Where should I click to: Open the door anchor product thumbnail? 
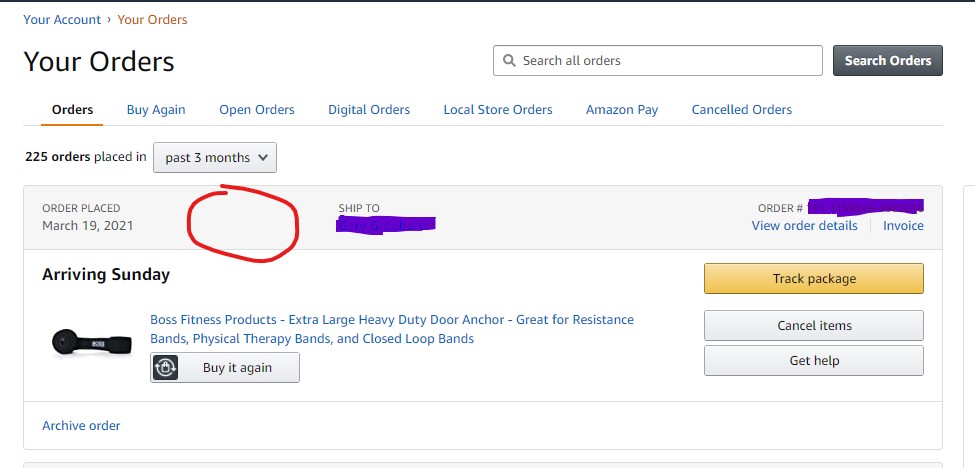pos(91,342)
